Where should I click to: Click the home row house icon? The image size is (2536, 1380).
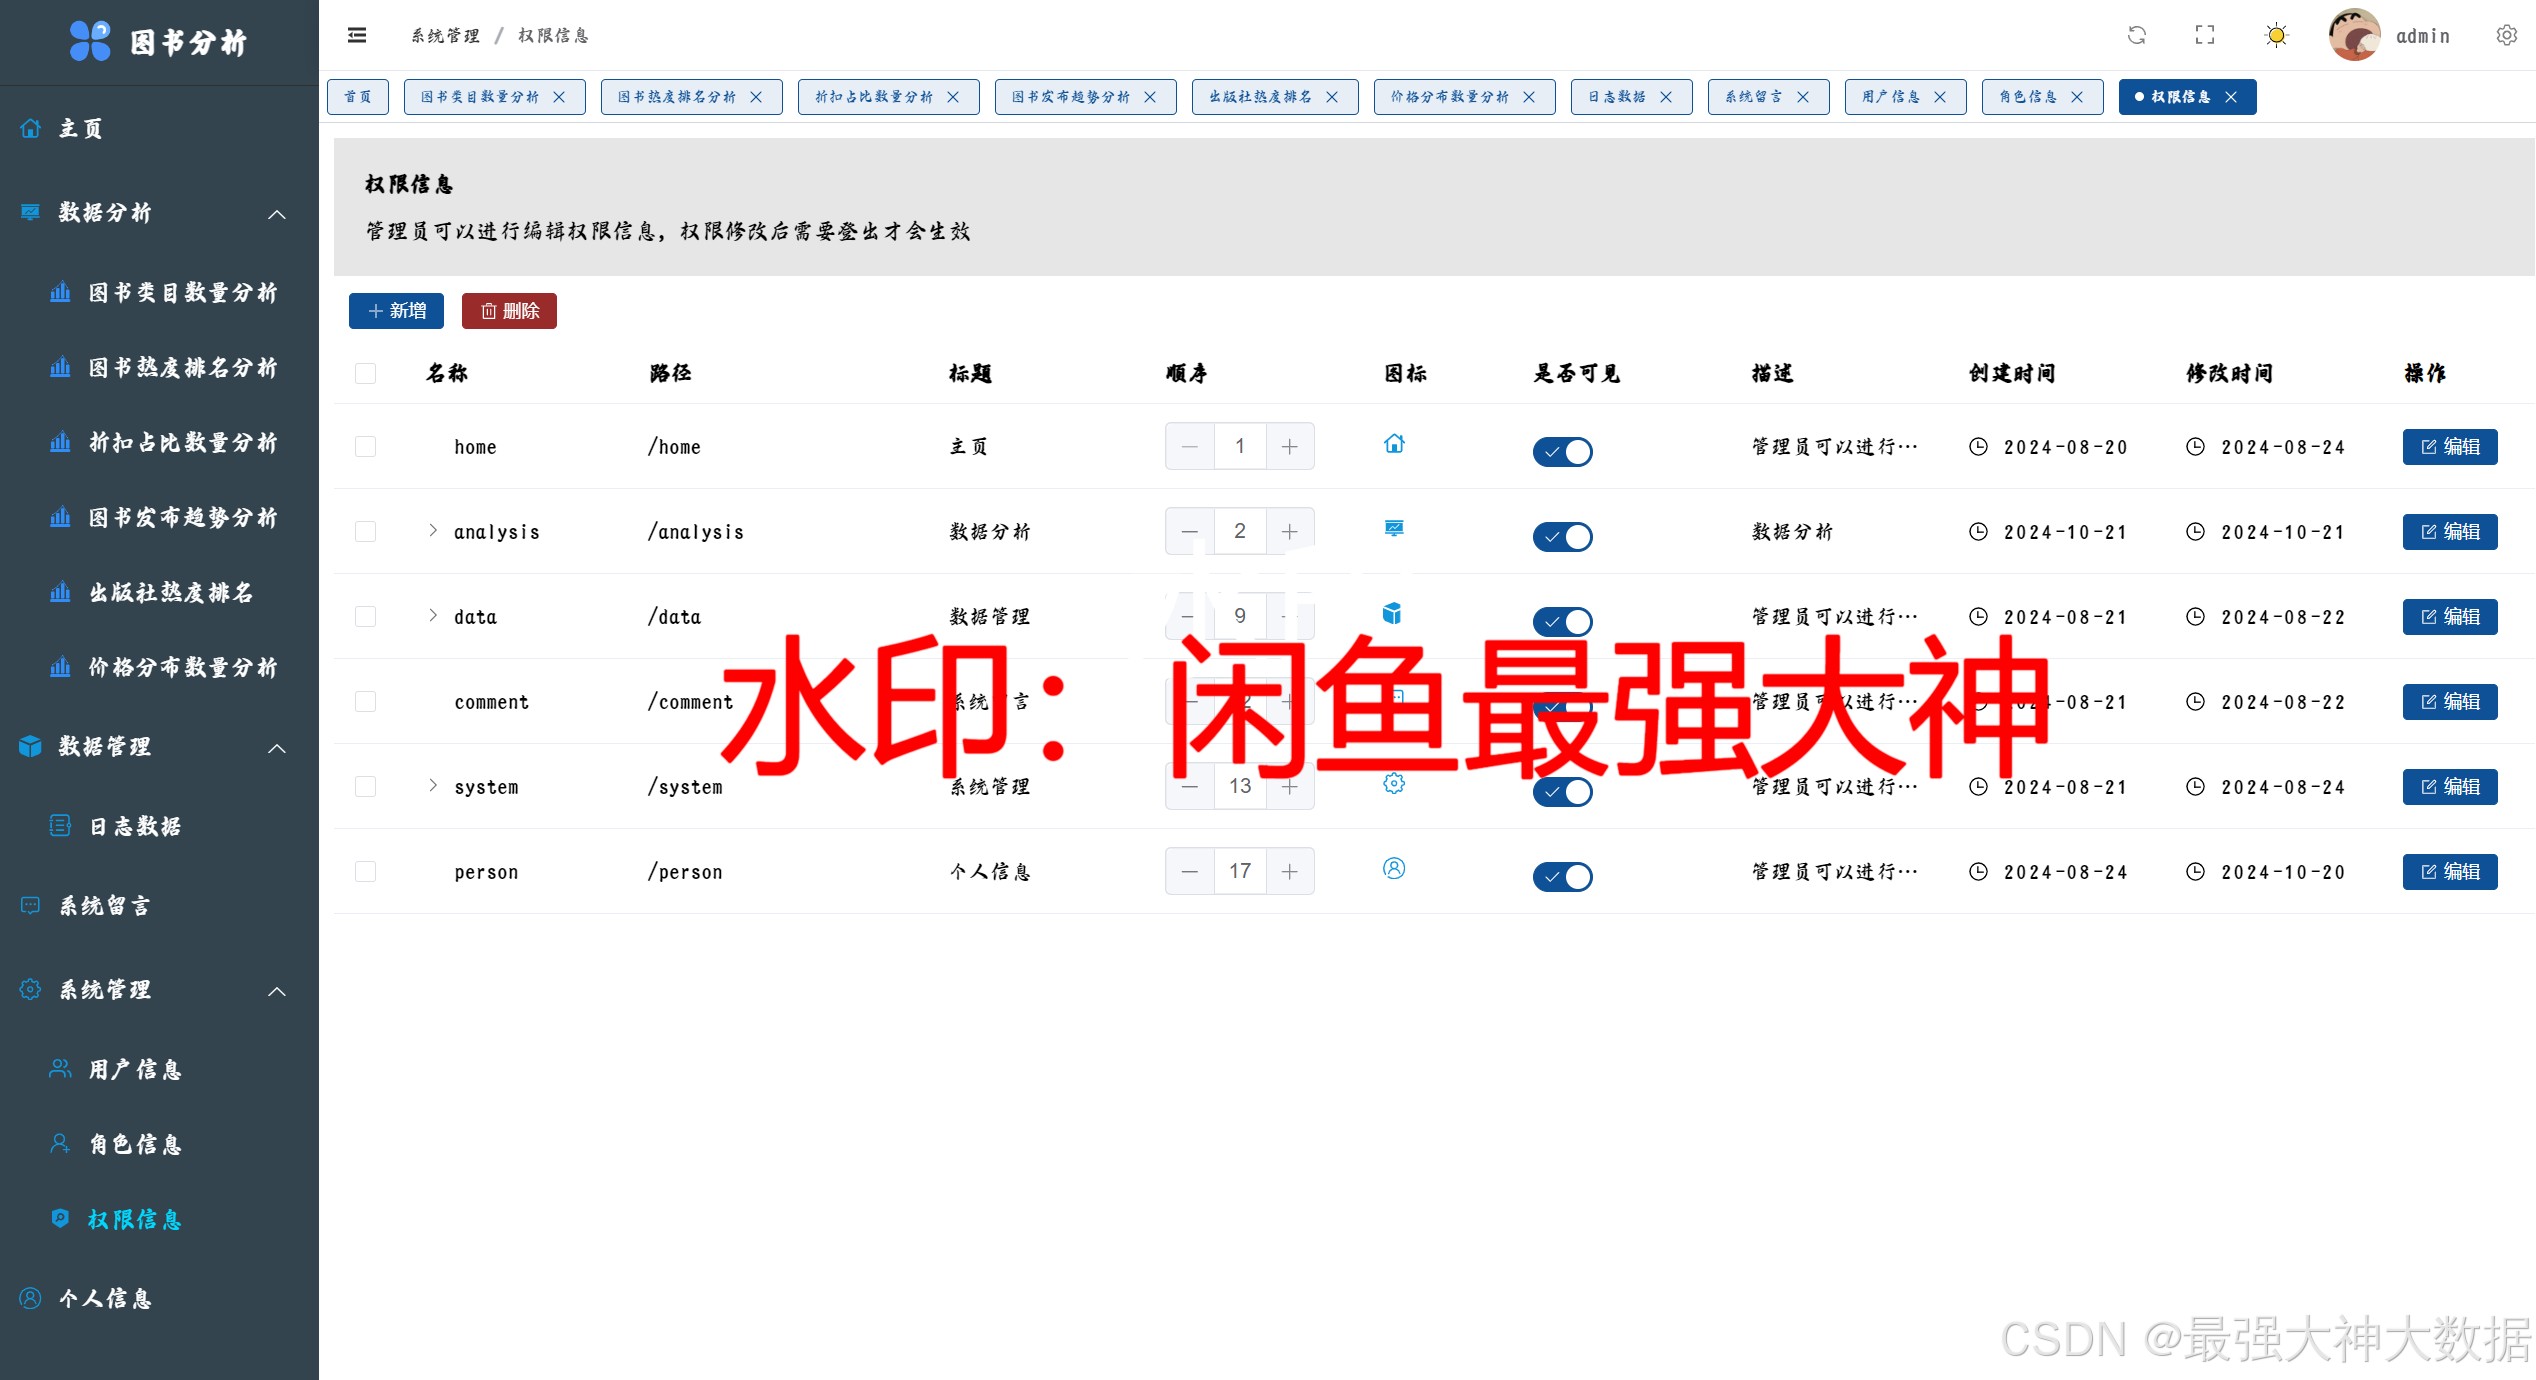pos(1394,444)
